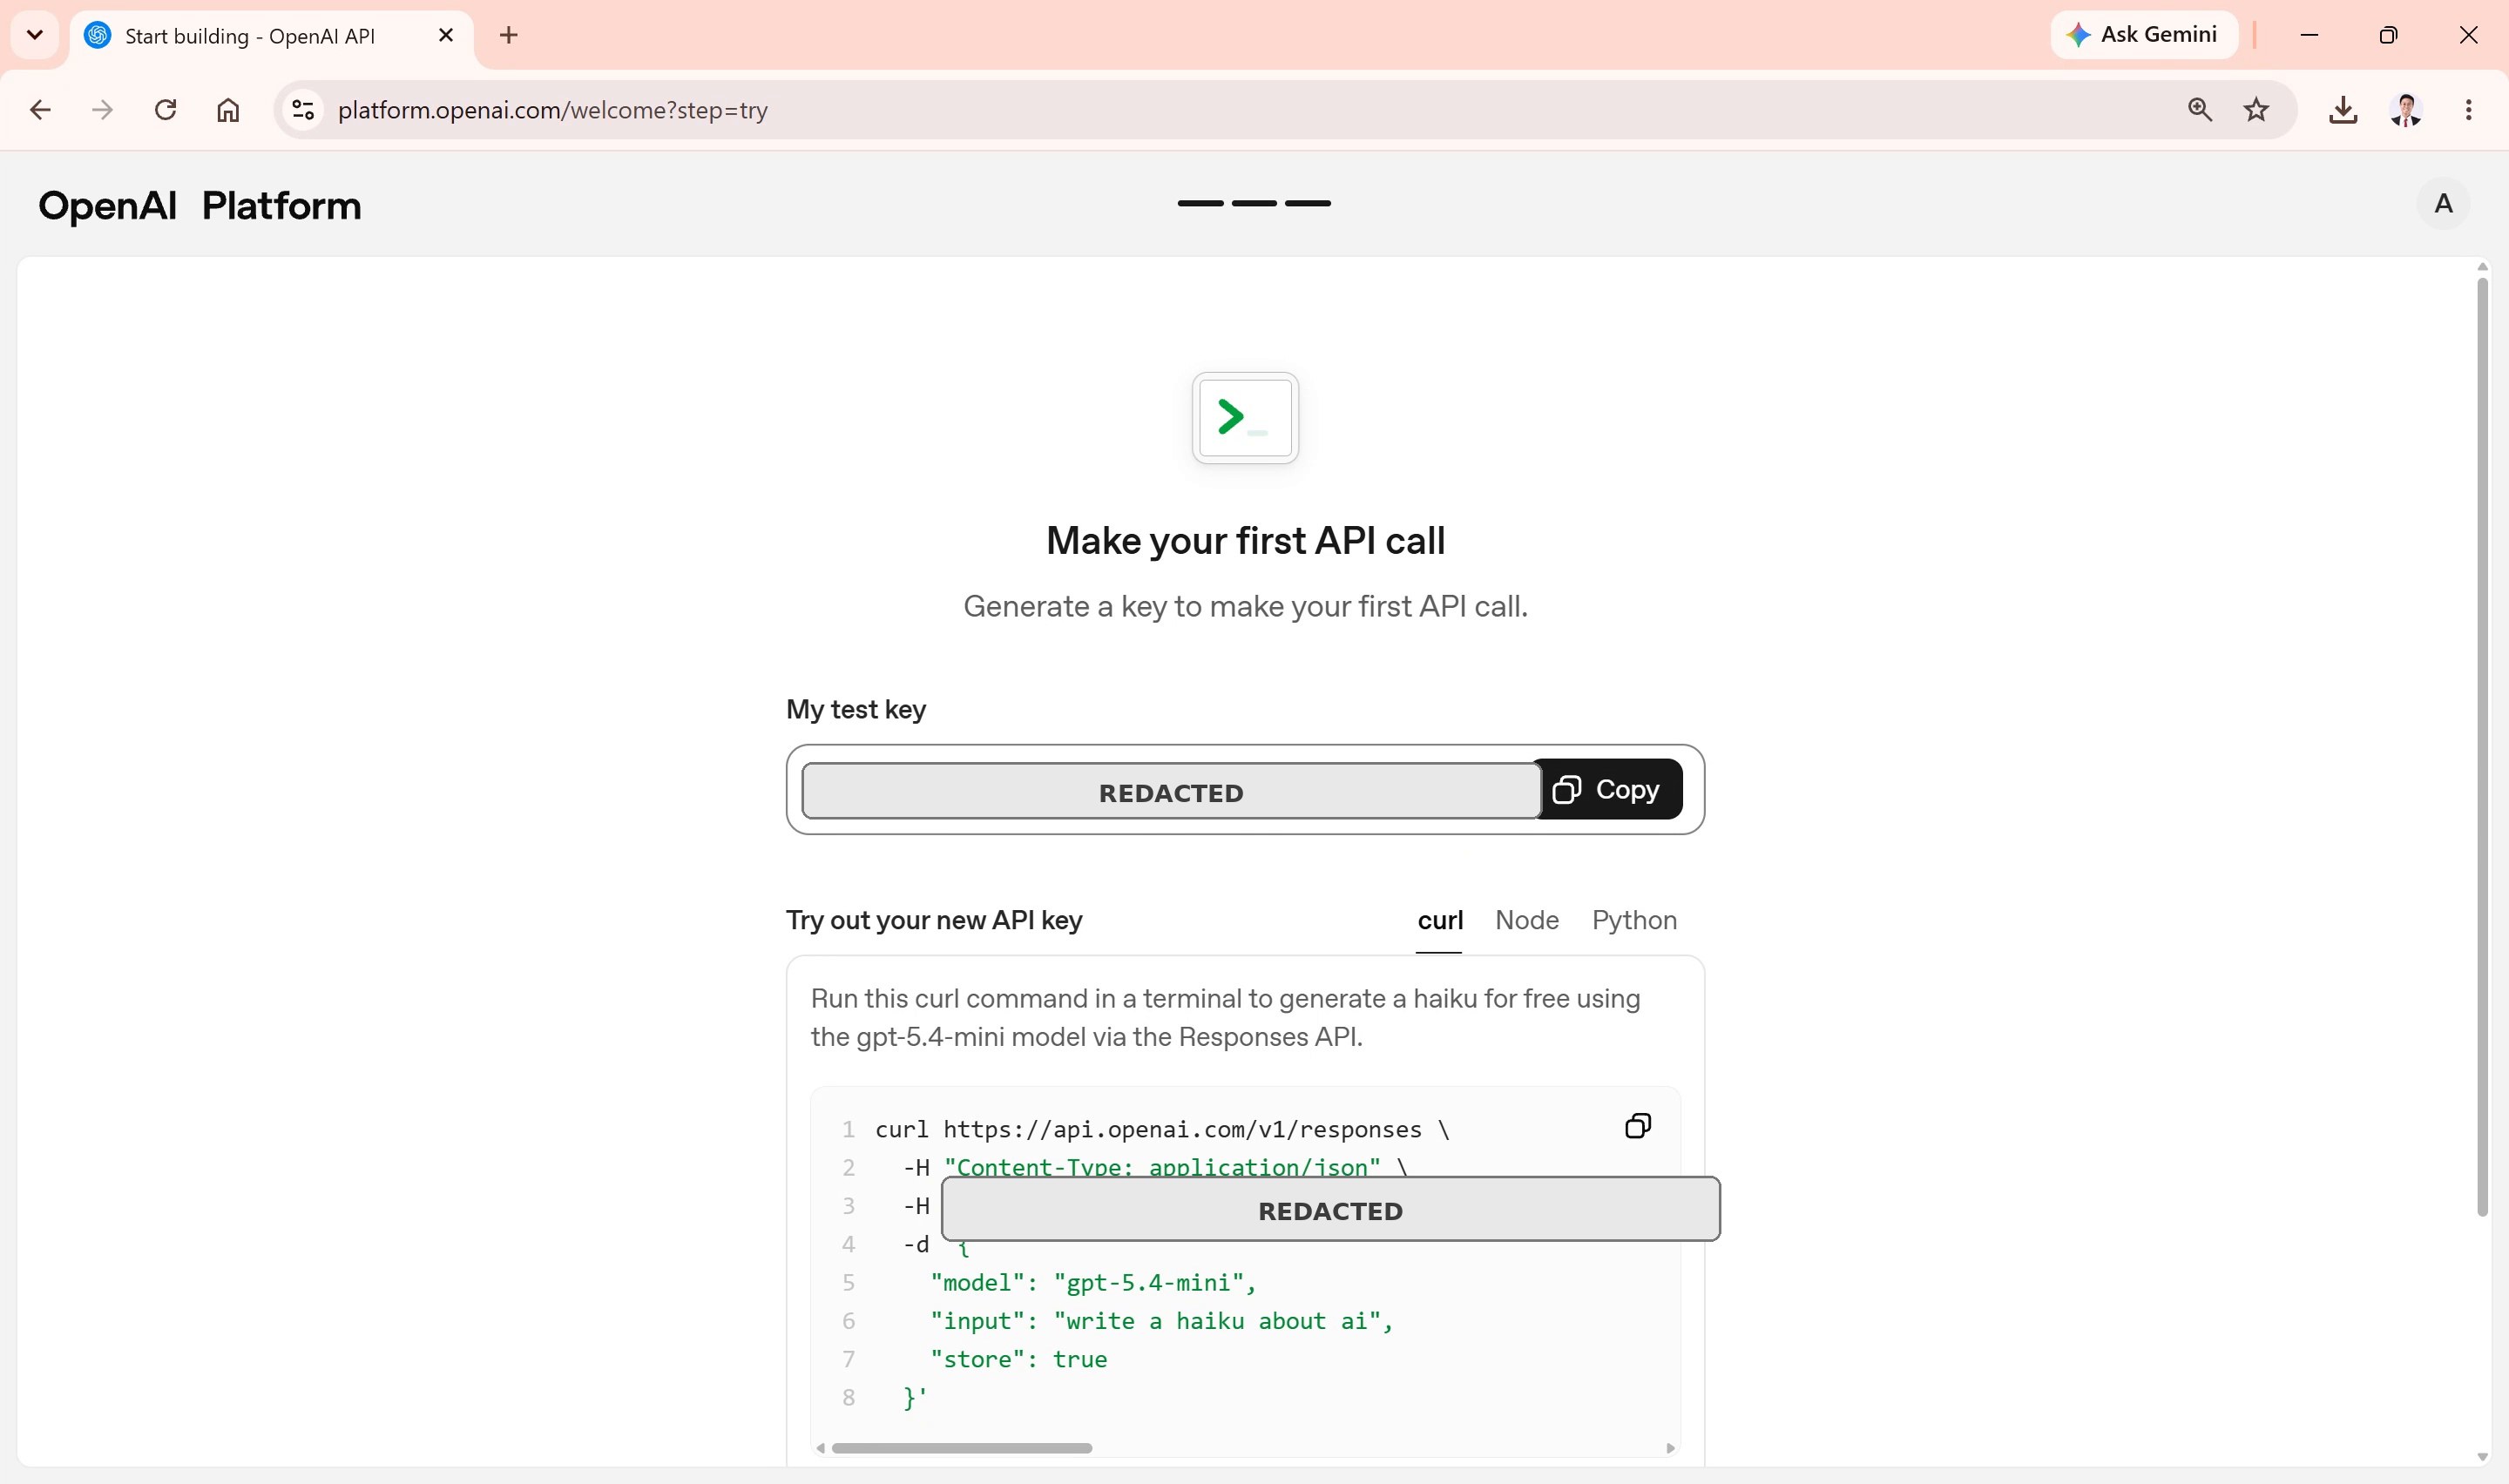The image size is (2509, 1484).
Task: Close the Start building - OpenAI API tab
Action: pyautogui.click(x=446, y=35)
